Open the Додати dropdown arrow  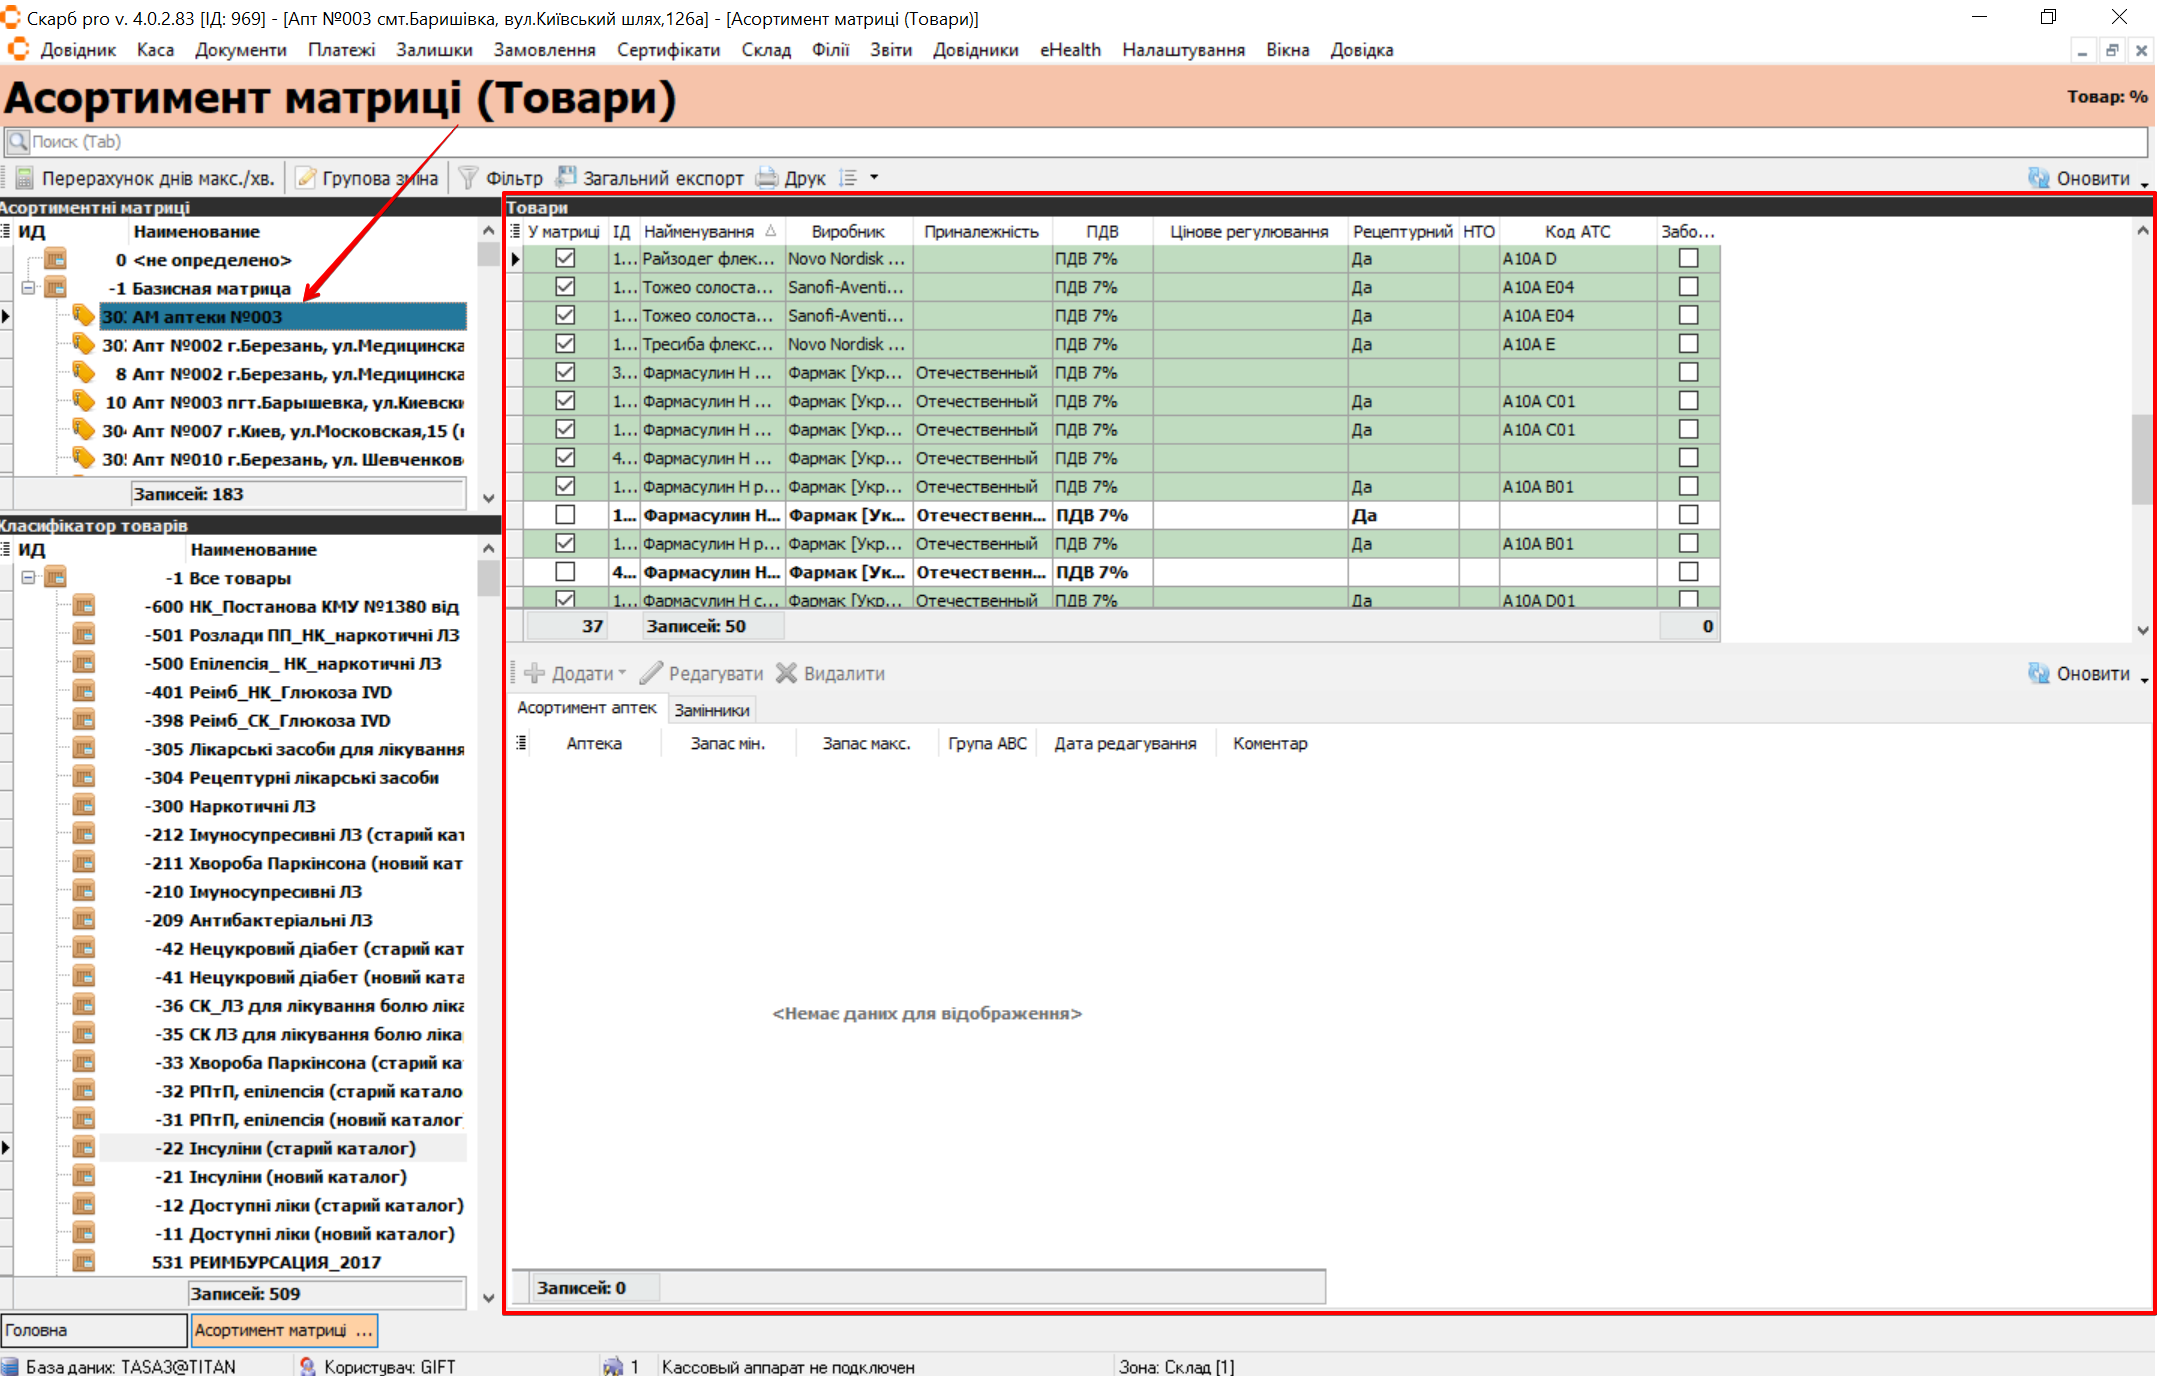pos(622,673)
